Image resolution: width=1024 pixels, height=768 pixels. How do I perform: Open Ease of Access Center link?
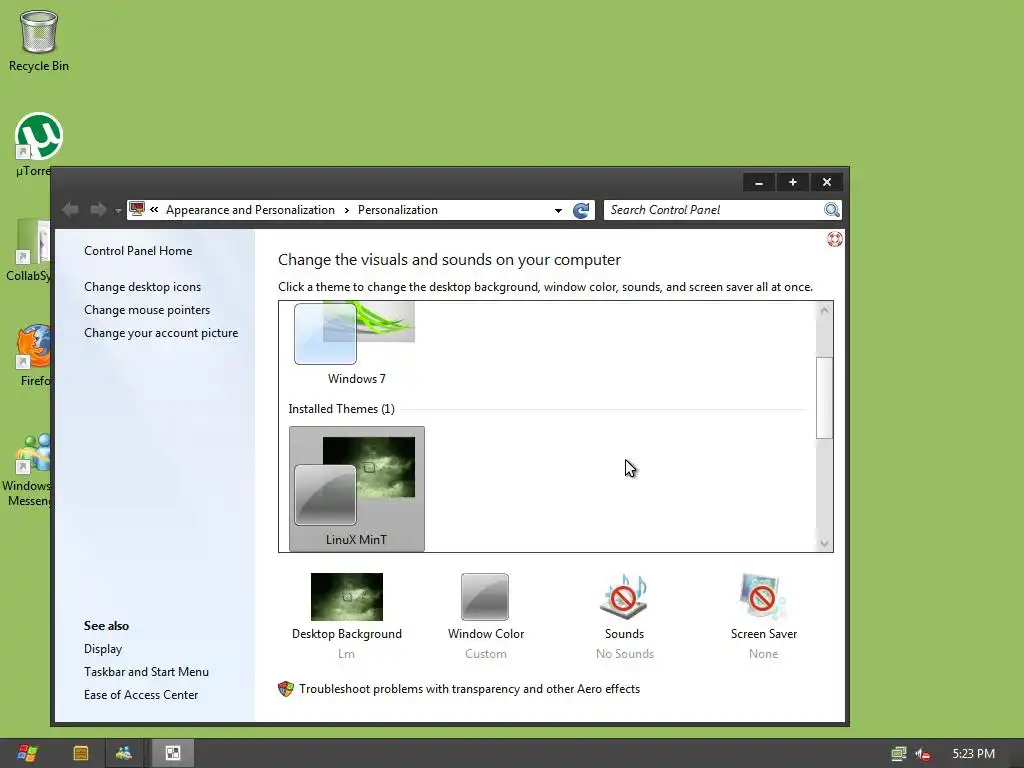tap(140, 694)
